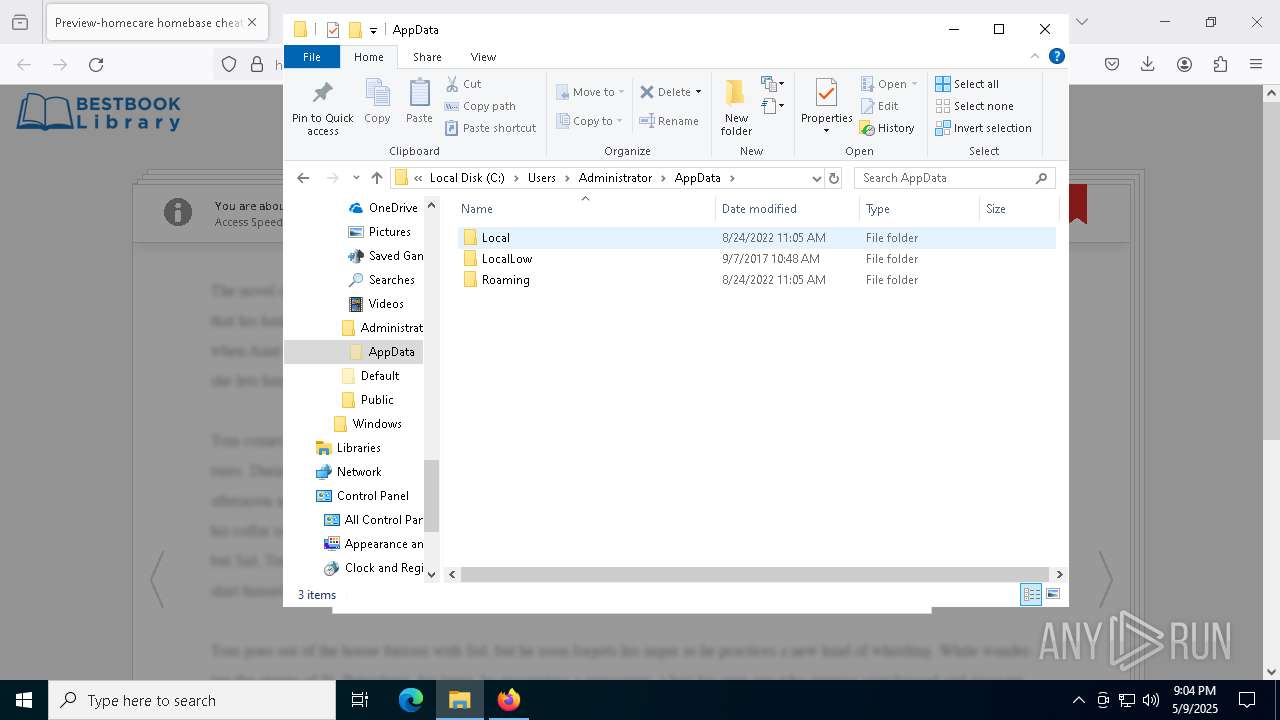Open the Move to dropdown
1280x720 pixels.
[590, 92]
